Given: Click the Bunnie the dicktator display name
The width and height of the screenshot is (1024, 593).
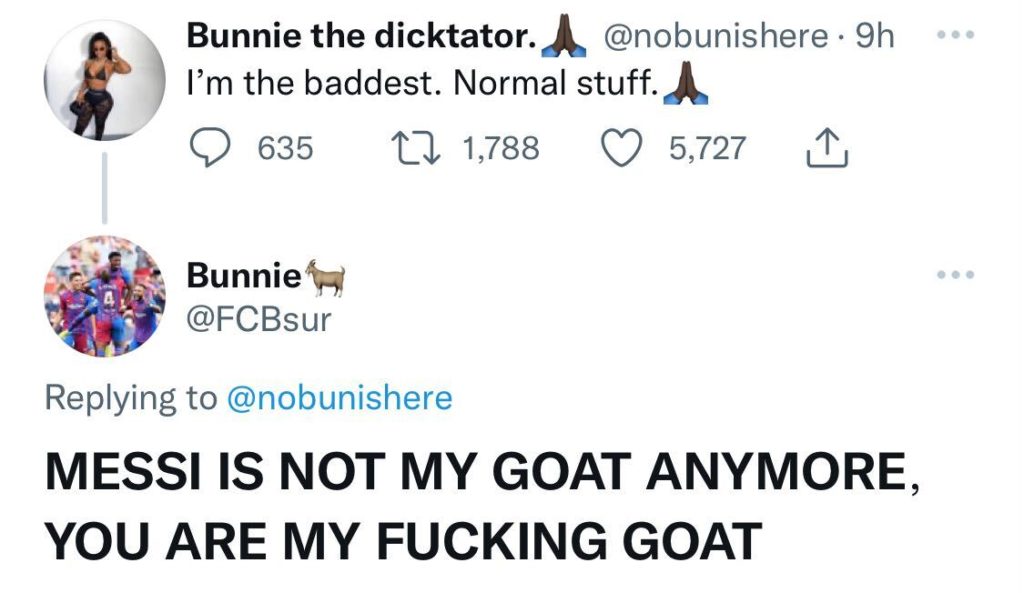Looking at the screenshot, I should 360,37.
